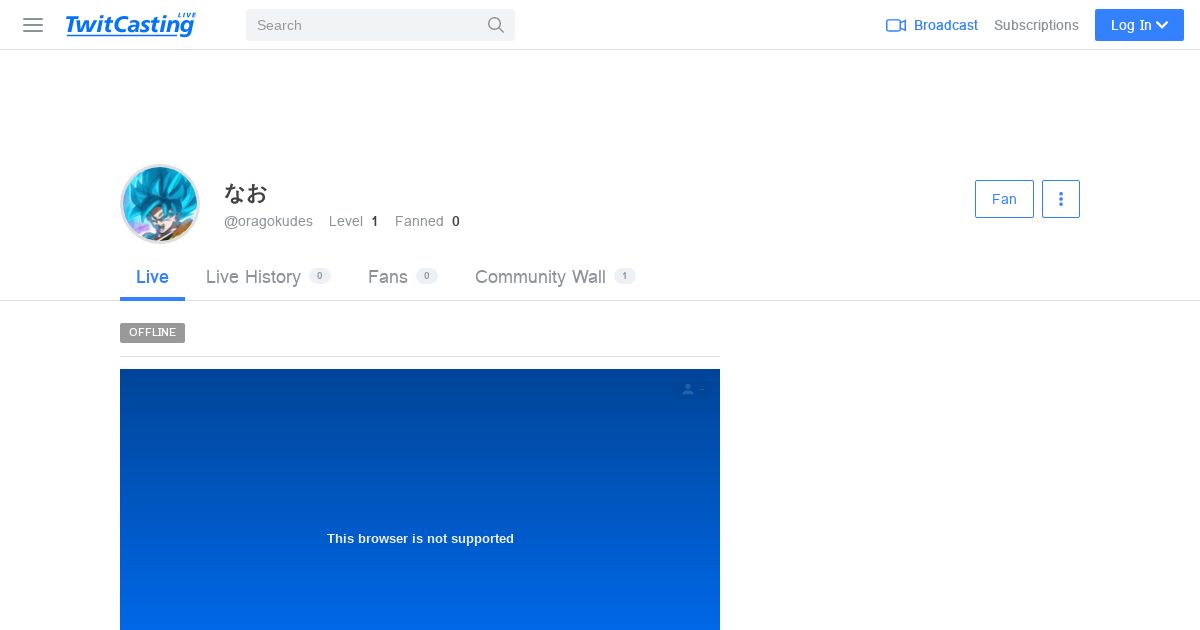Switch to the Live History tab
1200x630 pixels.
268,277
